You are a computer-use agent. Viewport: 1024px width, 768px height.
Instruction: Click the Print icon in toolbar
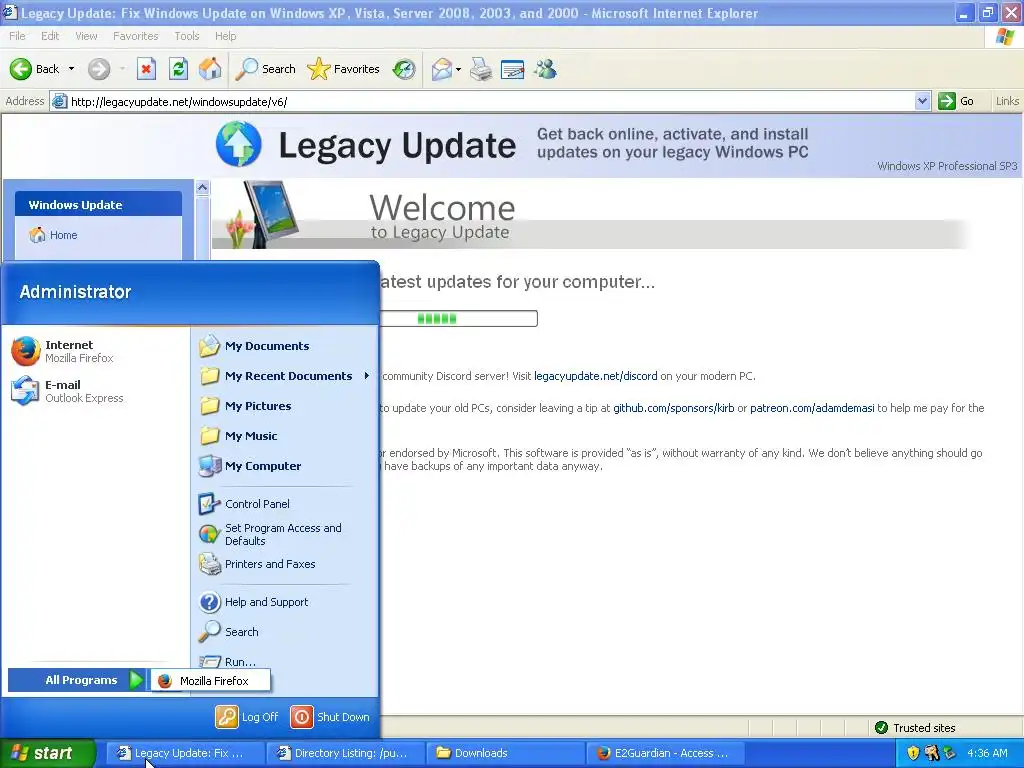point(481,69)
